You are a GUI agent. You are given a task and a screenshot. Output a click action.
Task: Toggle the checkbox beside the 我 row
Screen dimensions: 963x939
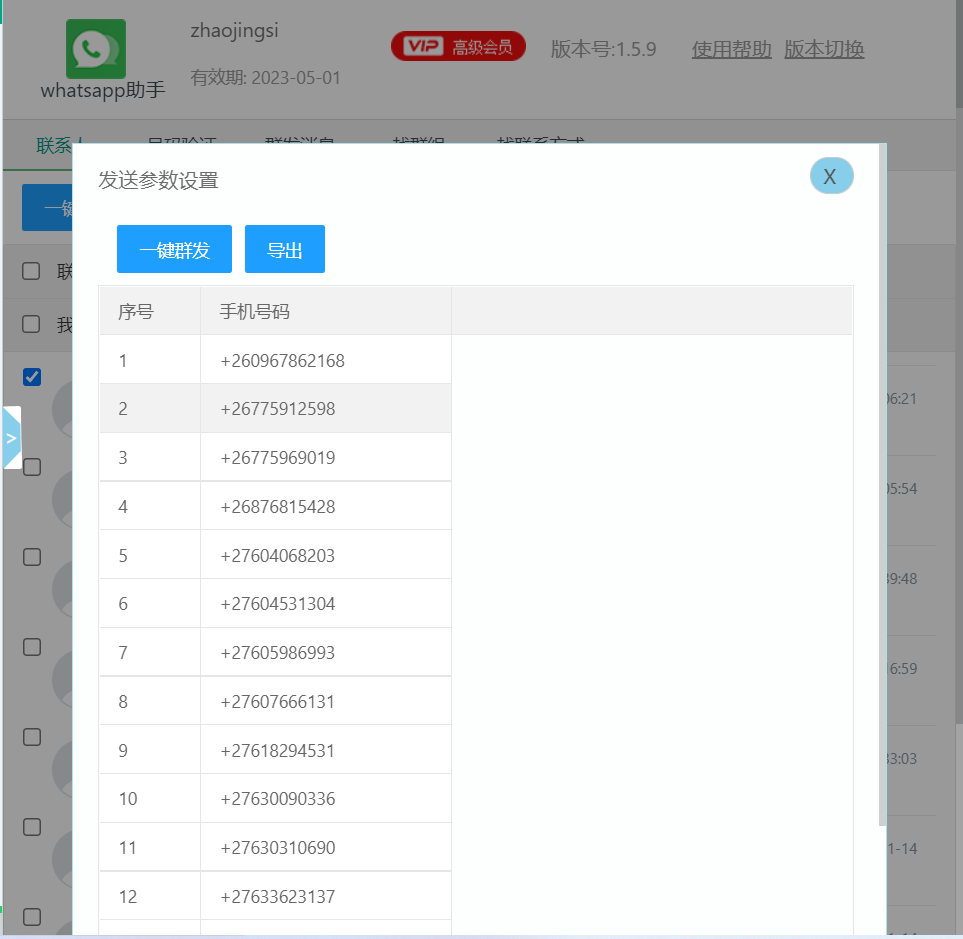[x=32, y=324]
